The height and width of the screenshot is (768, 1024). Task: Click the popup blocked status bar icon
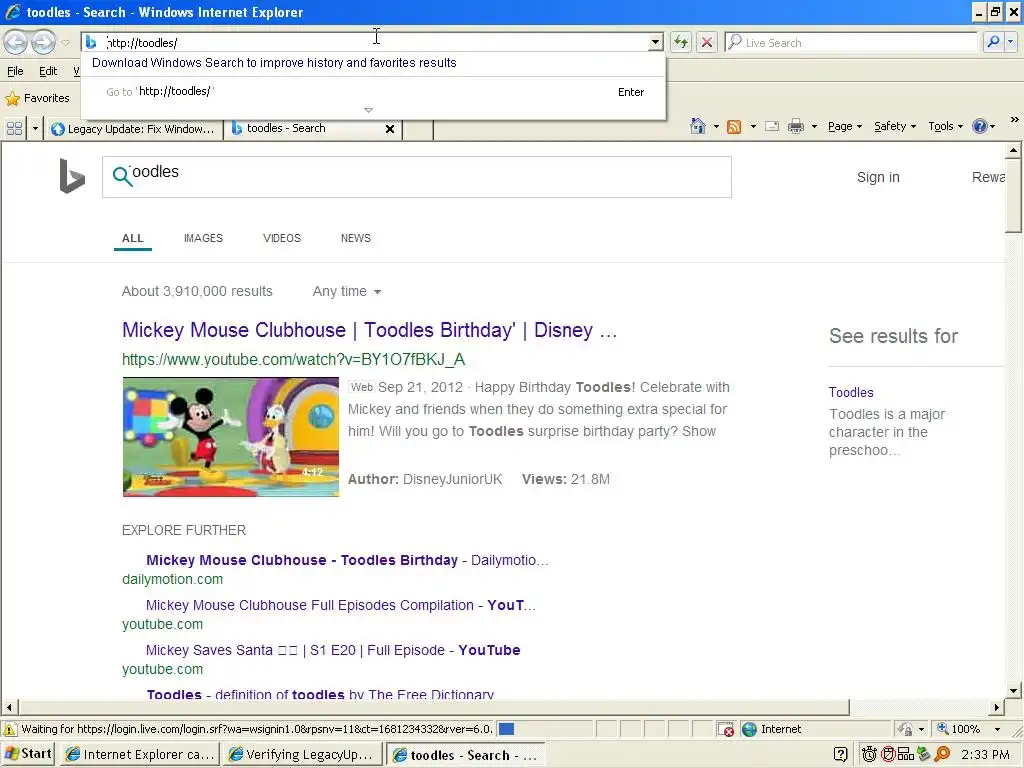coord(726,729)
